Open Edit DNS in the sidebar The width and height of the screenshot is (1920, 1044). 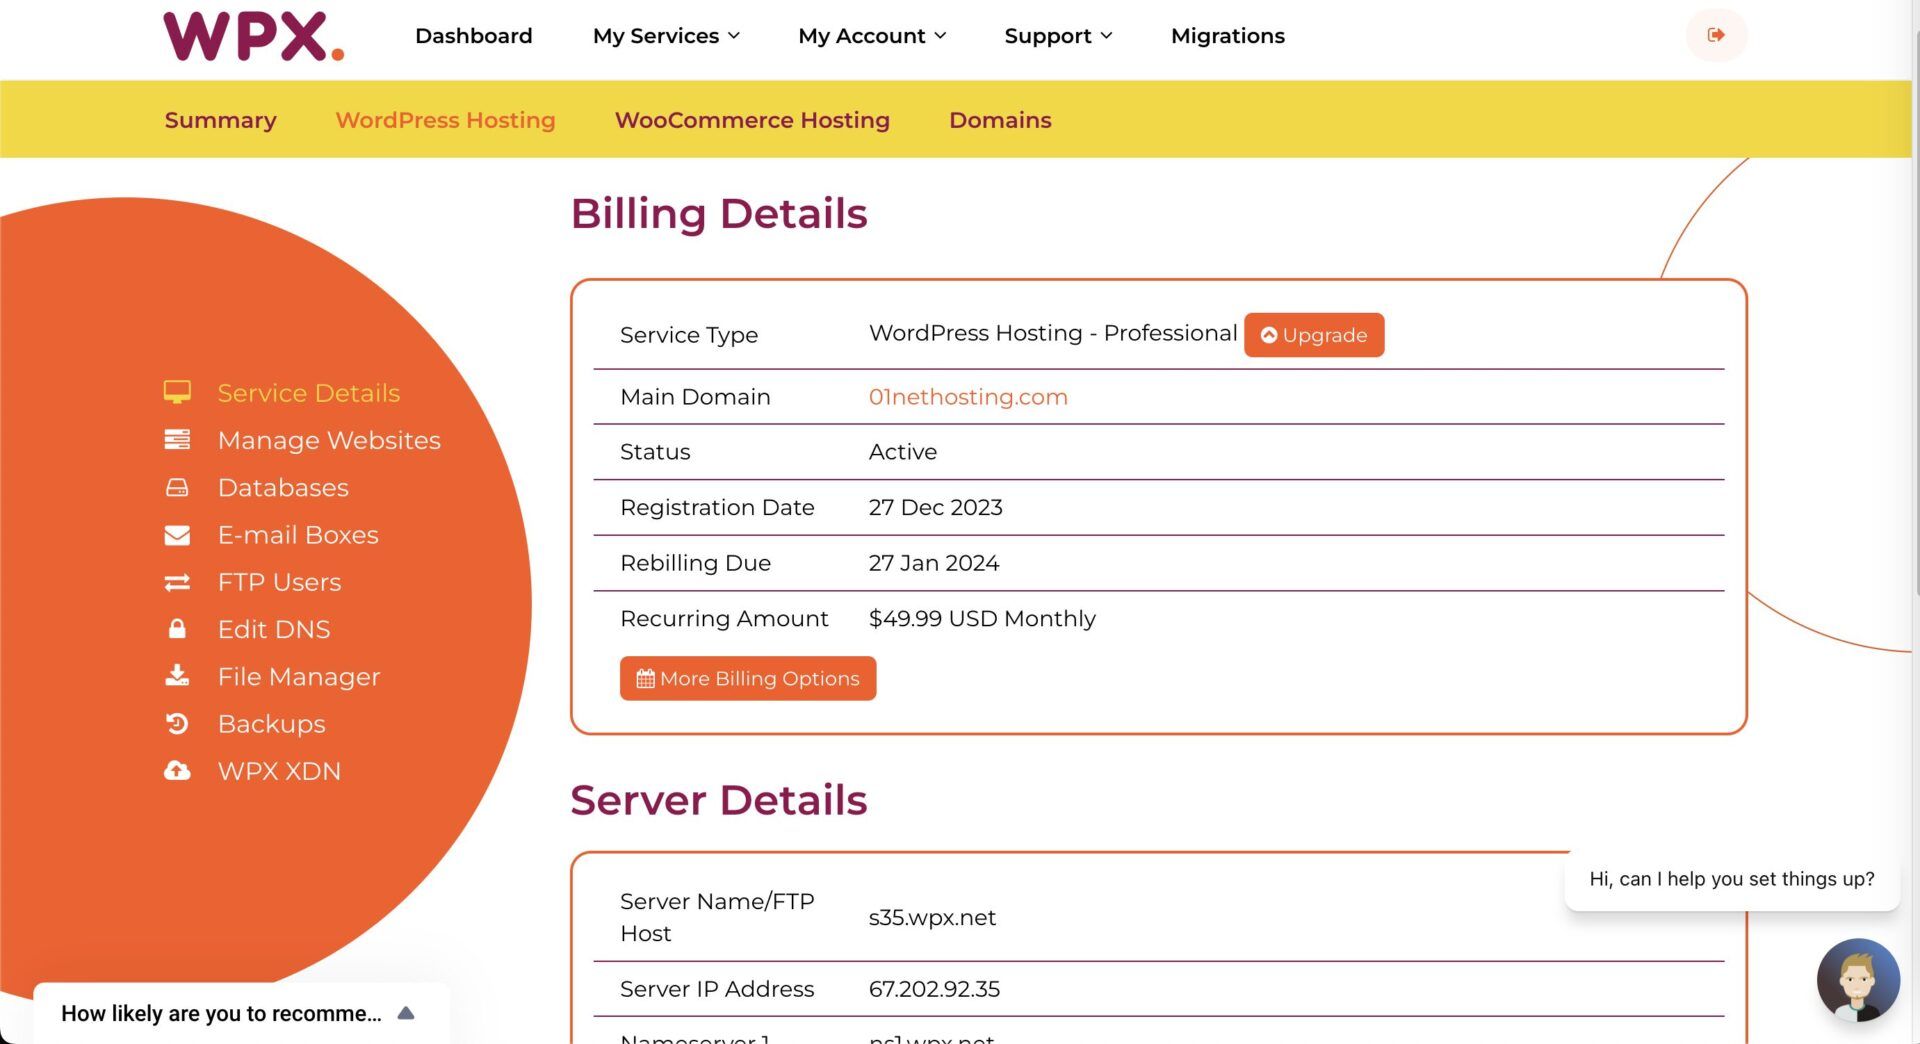[x=274, y=629]
